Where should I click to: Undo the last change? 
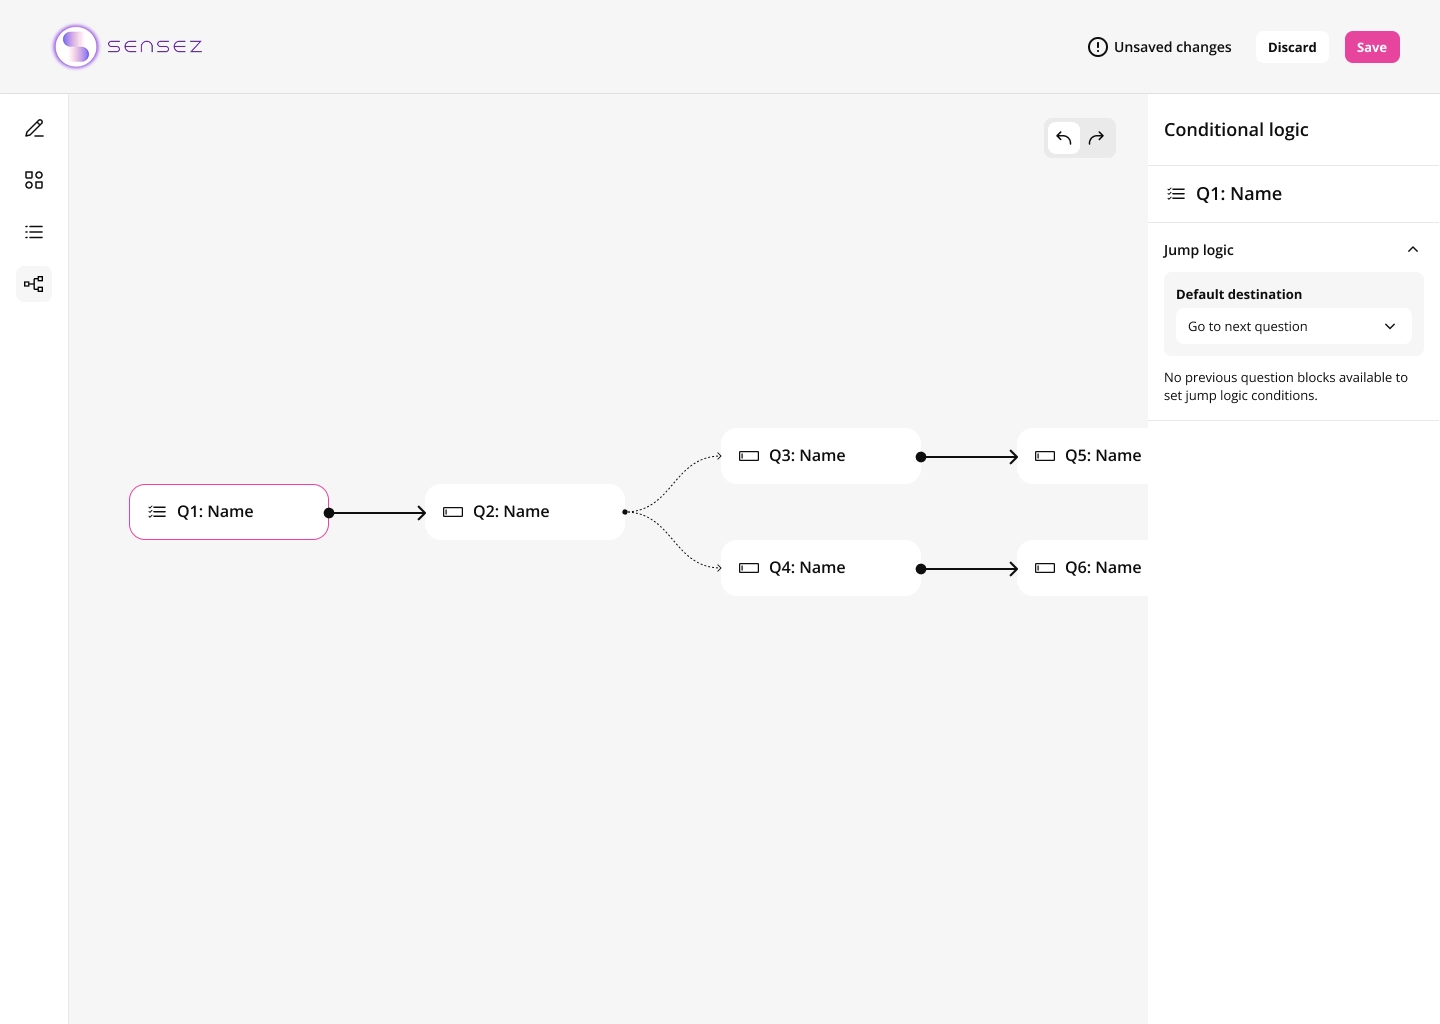[x=1064, y=138]
